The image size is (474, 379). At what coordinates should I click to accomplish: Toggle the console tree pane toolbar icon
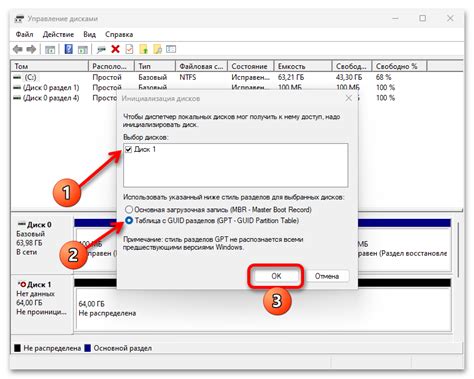pos(50,50)
